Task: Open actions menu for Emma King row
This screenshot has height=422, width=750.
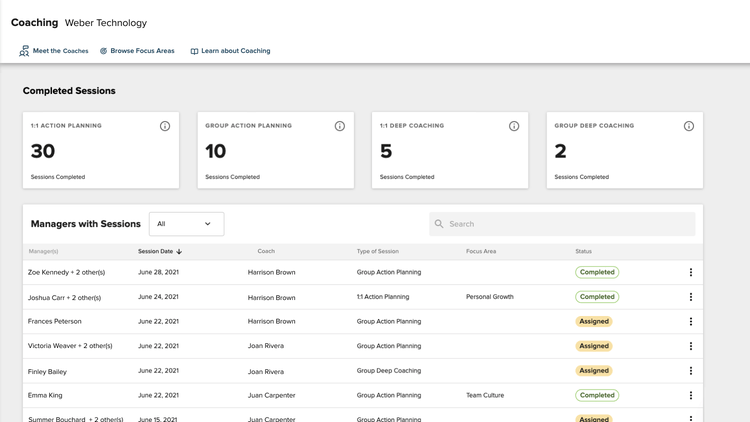Action: 691,395
